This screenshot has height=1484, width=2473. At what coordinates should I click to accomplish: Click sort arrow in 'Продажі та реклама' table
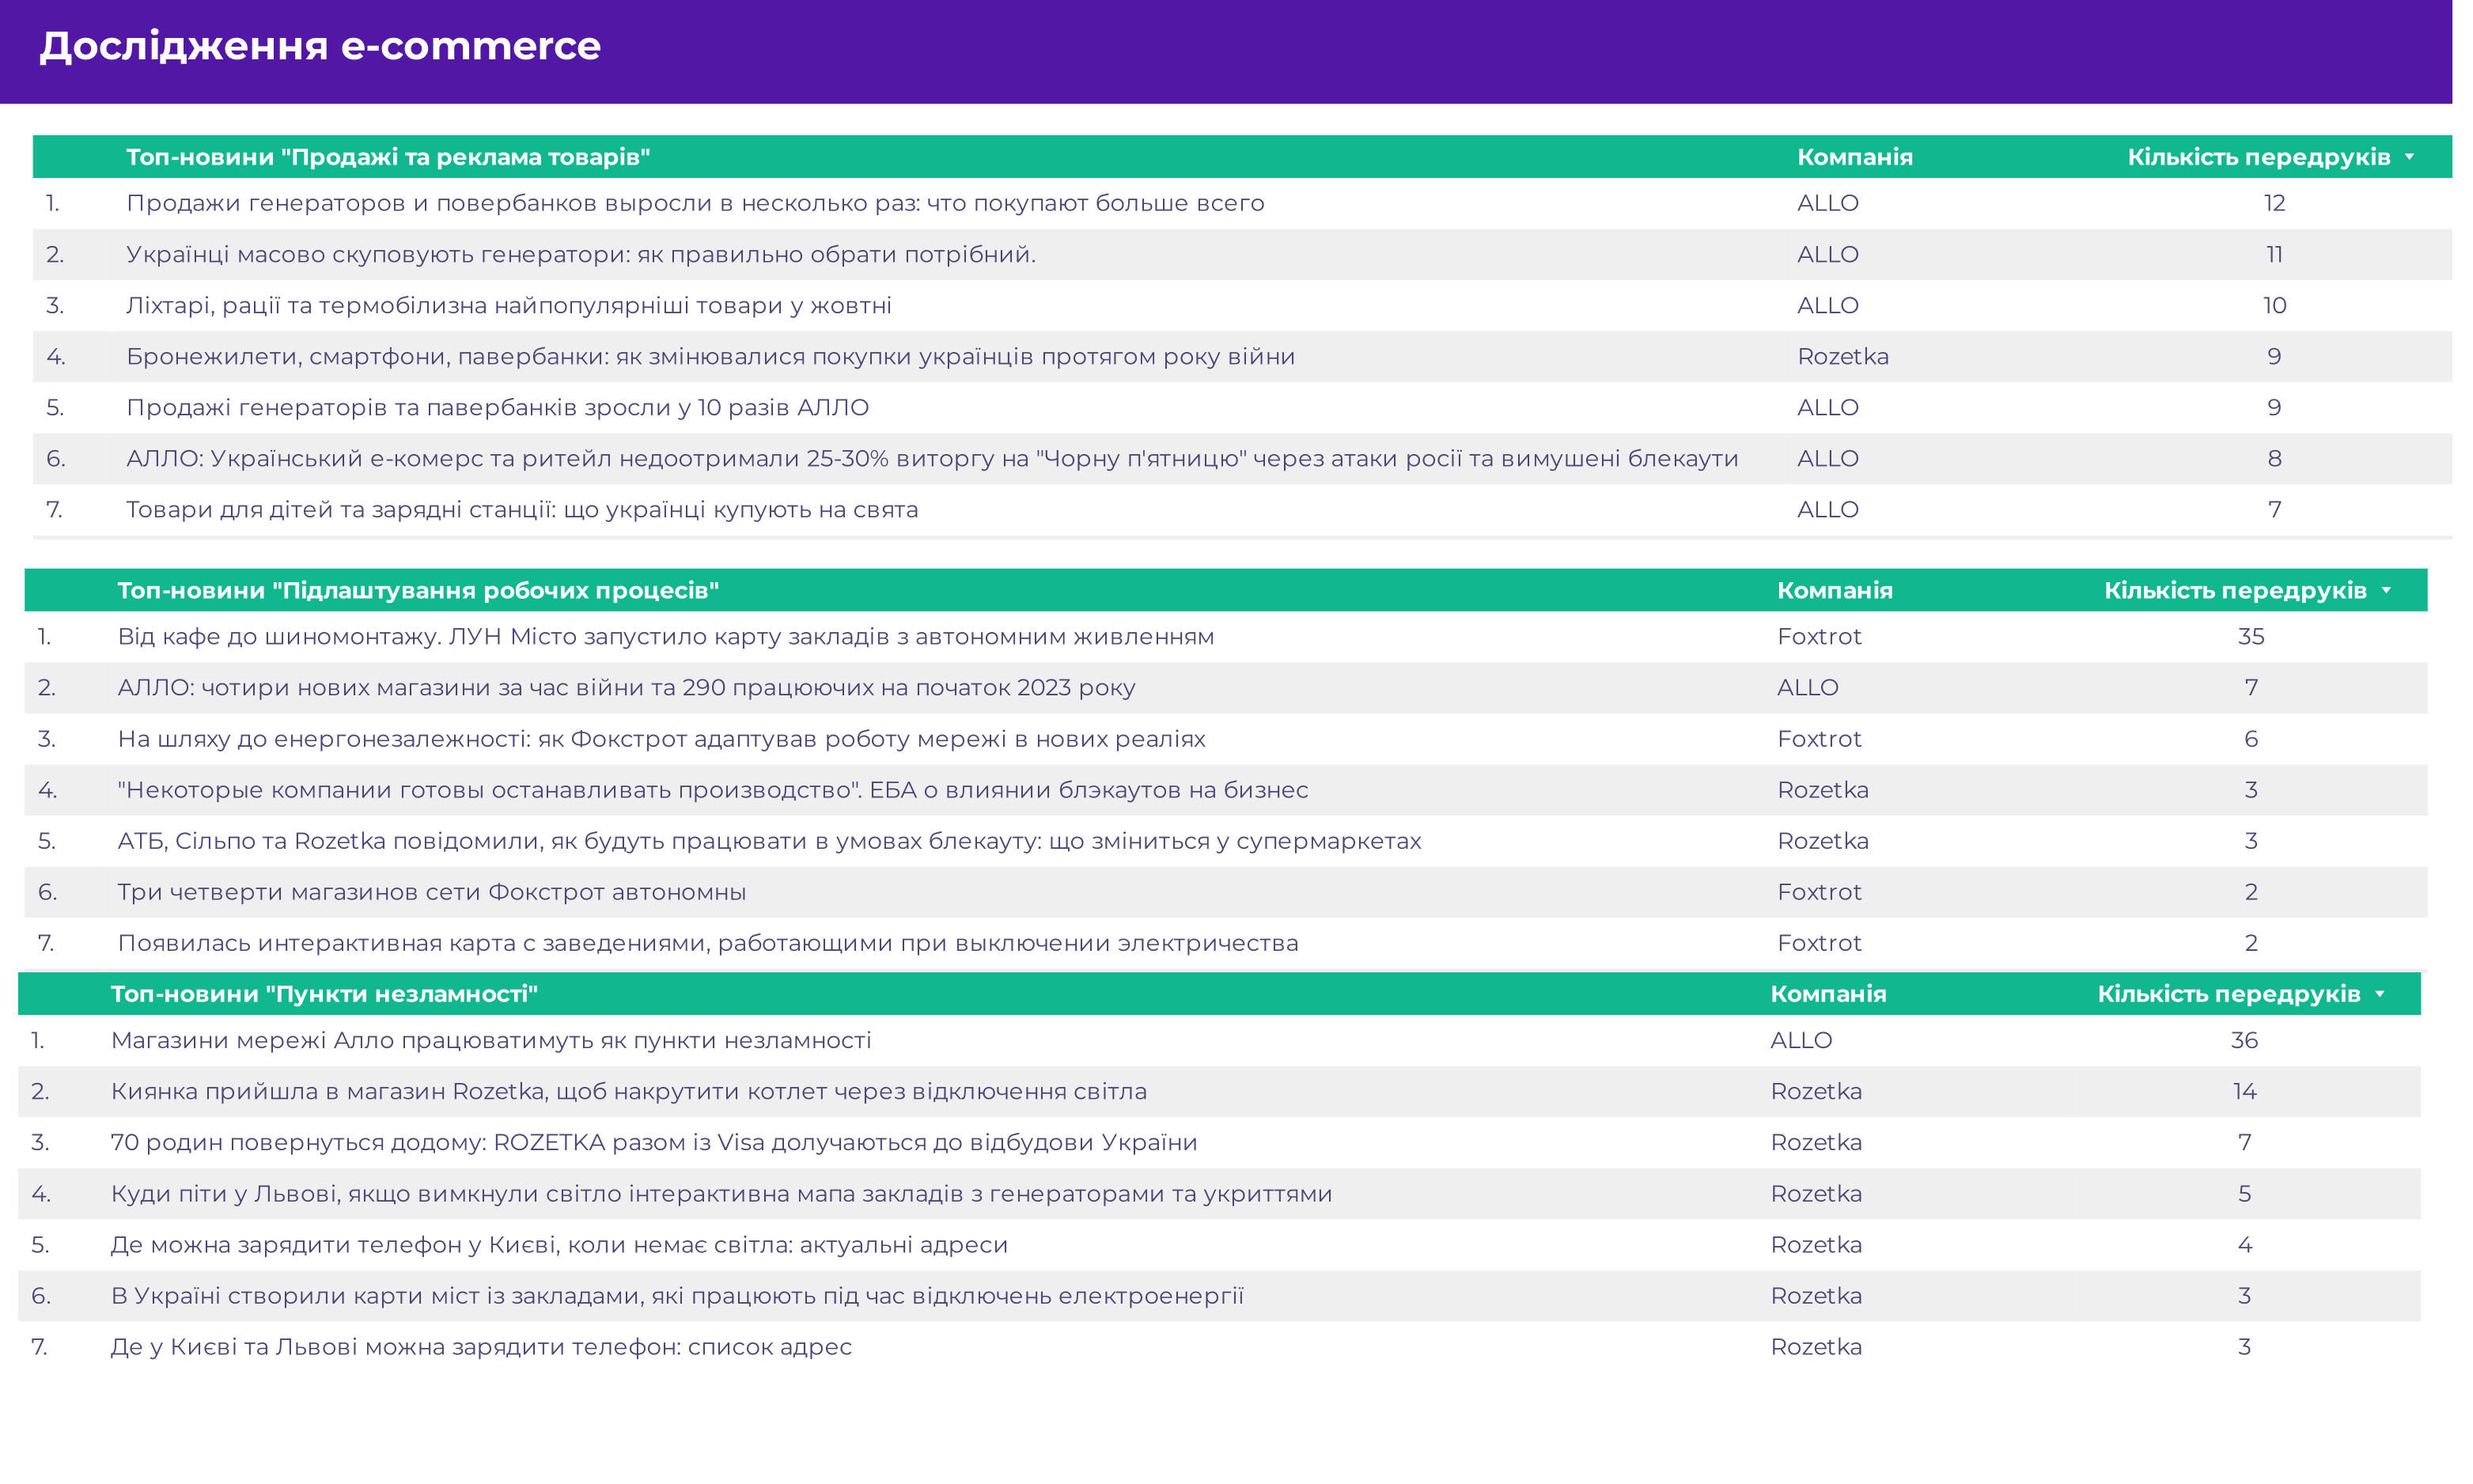[x=2409, y=157]
